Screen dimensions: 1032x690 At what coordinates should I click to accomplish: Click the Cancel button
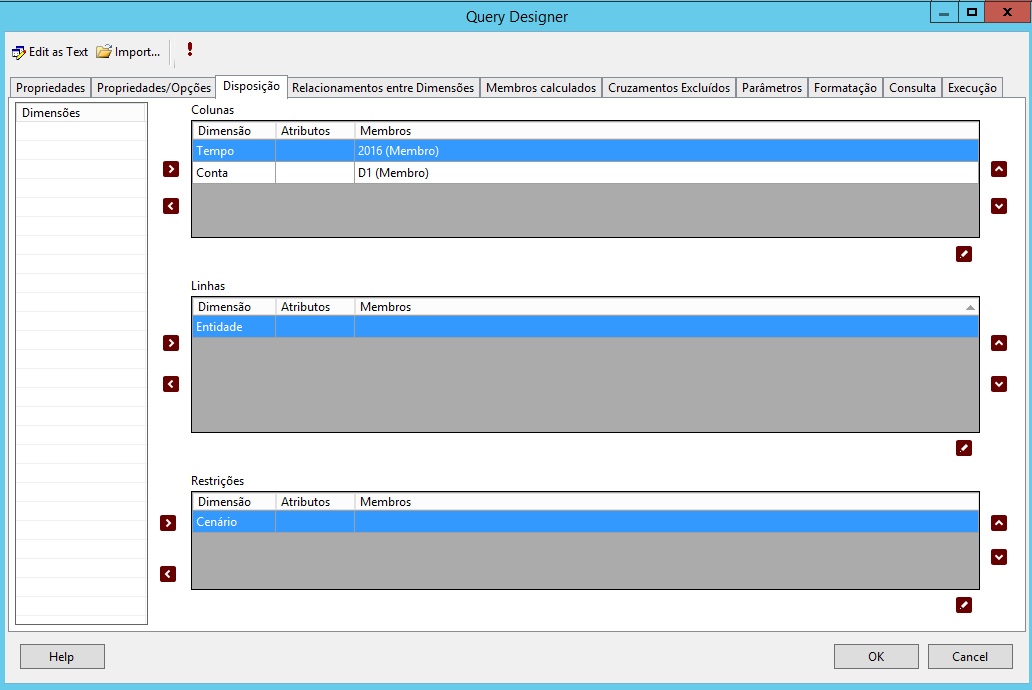coord(970,656)
